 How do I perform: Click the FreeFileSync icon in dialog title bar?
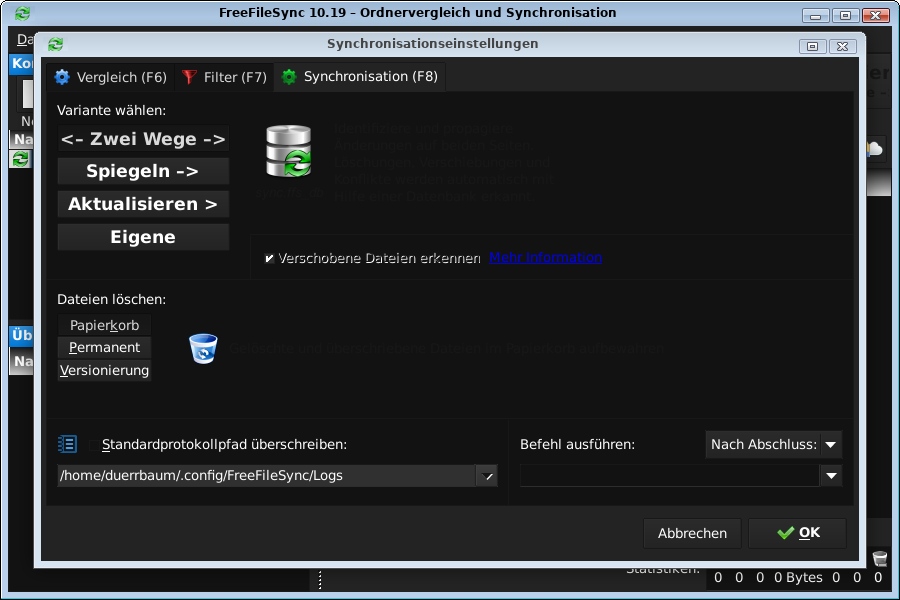coord(56,44)
